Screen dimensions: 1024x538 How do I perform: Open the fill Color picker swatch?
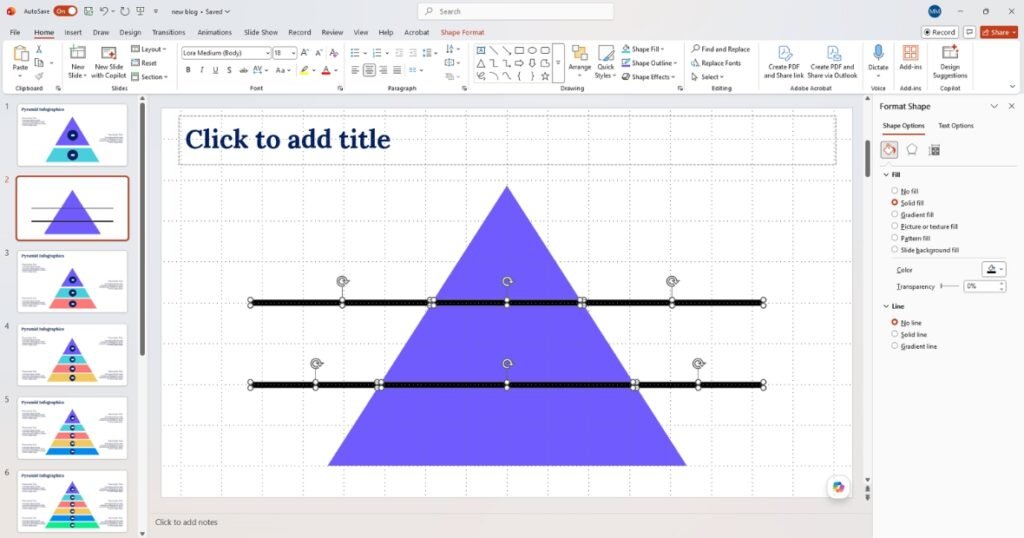(x=994, y=269)
